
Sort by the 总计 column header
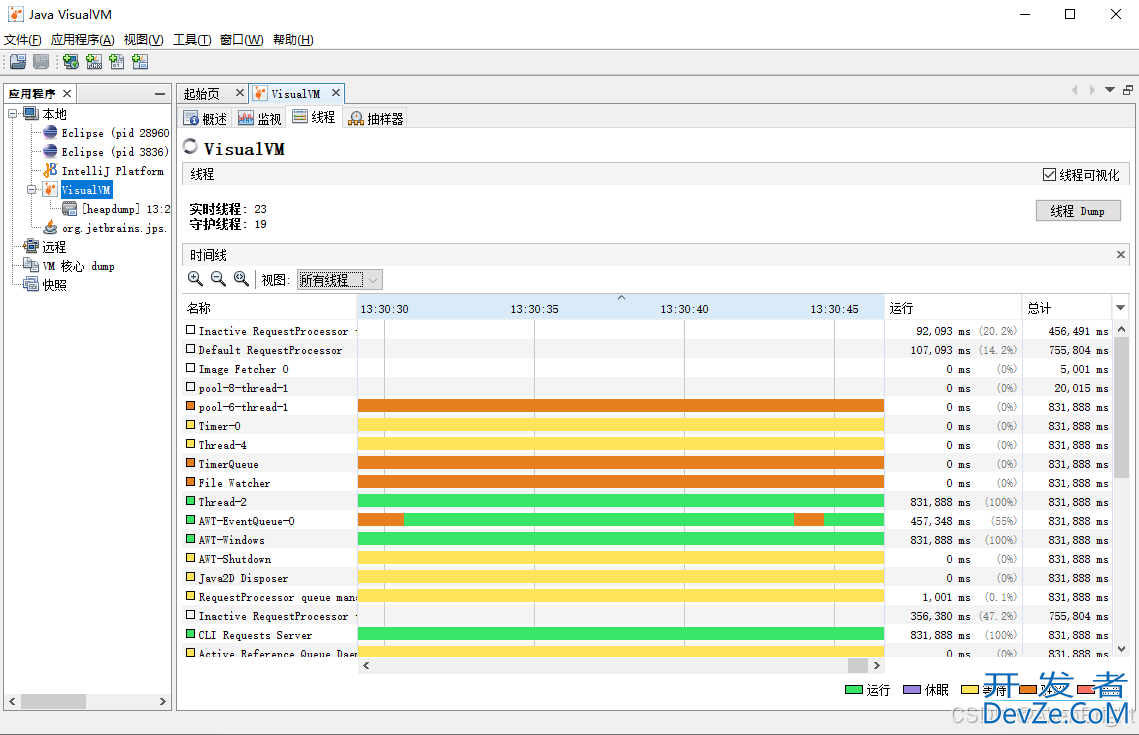pyautogui.click(x=1066, y=308)
